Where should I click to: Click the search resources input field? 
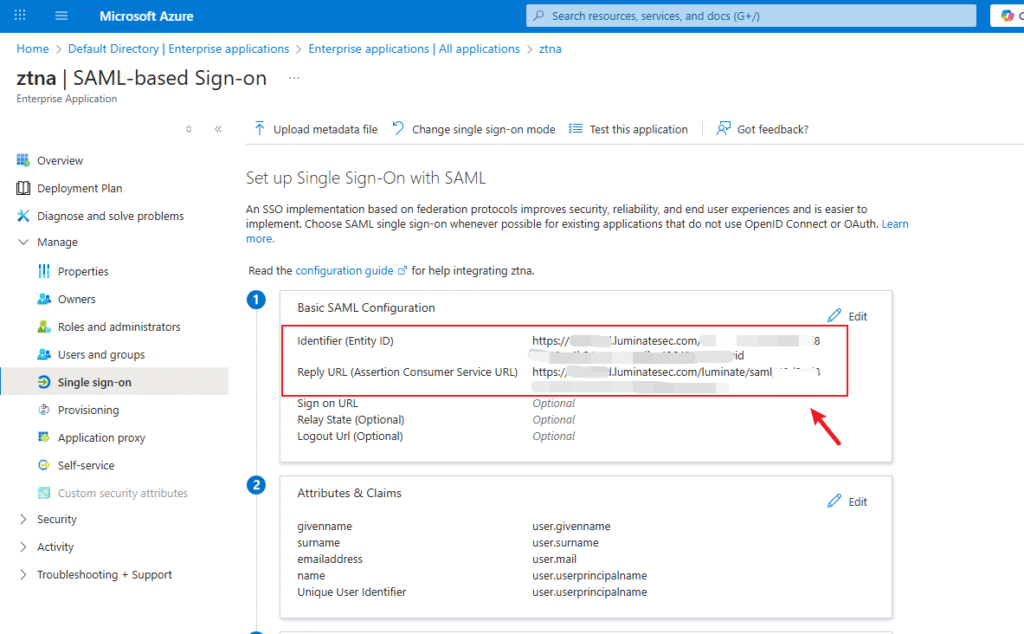tap(750, 16)
